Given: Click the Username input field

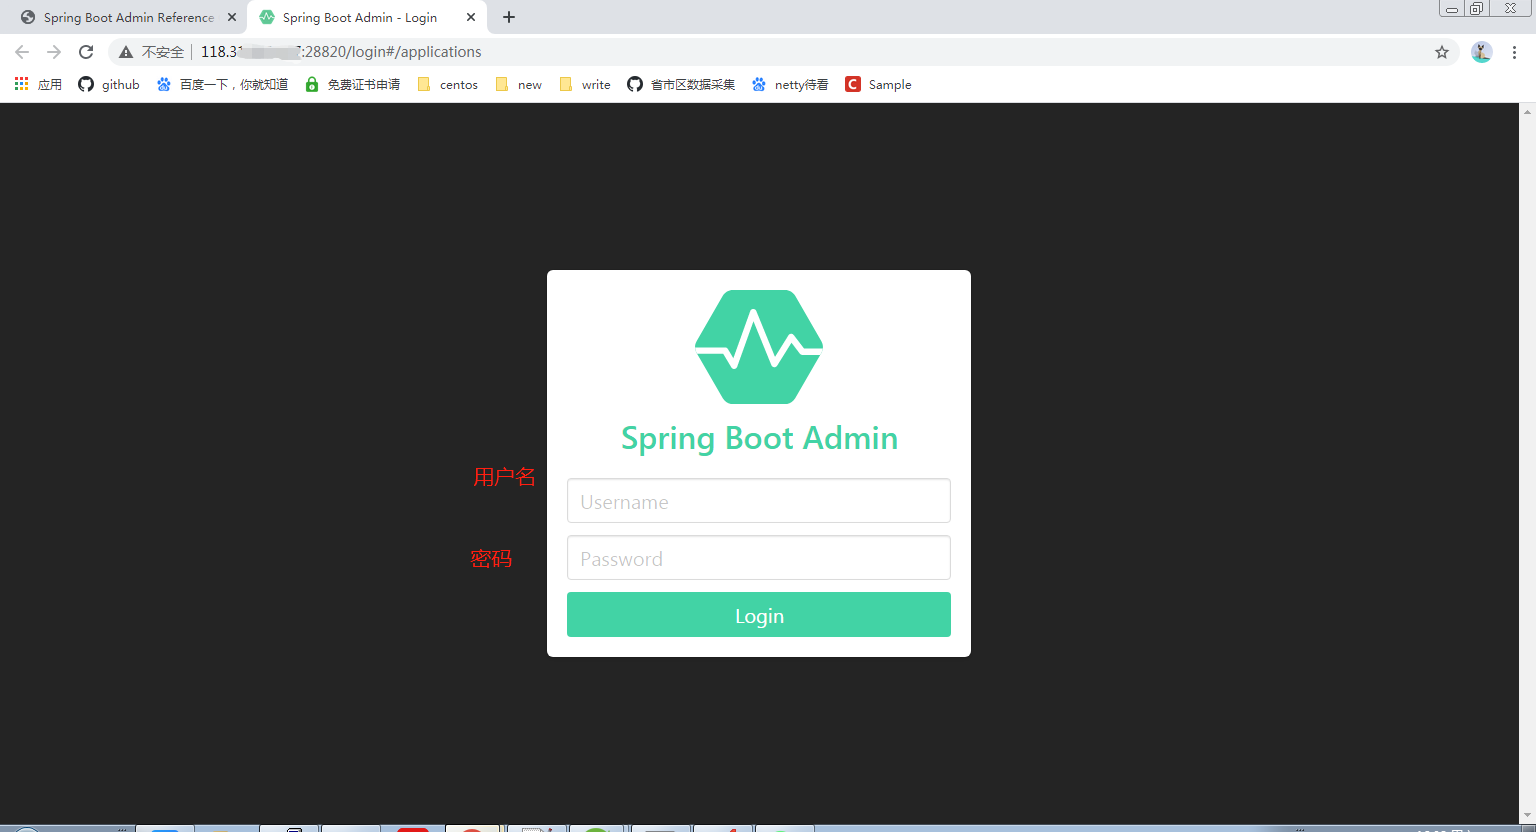Looking at the screenshot, I should coord(758,501).
